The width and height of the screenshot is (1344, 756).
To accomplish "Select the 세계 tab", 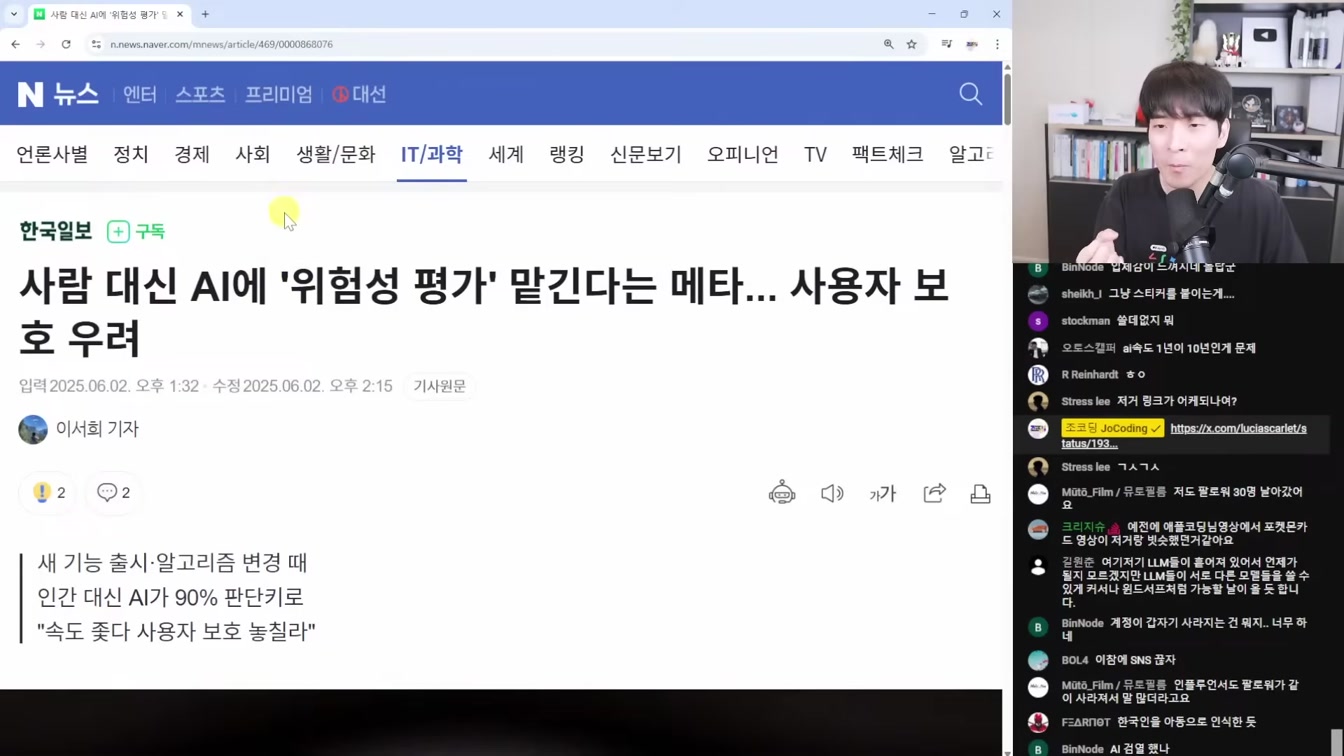I will tap(506, 154).
